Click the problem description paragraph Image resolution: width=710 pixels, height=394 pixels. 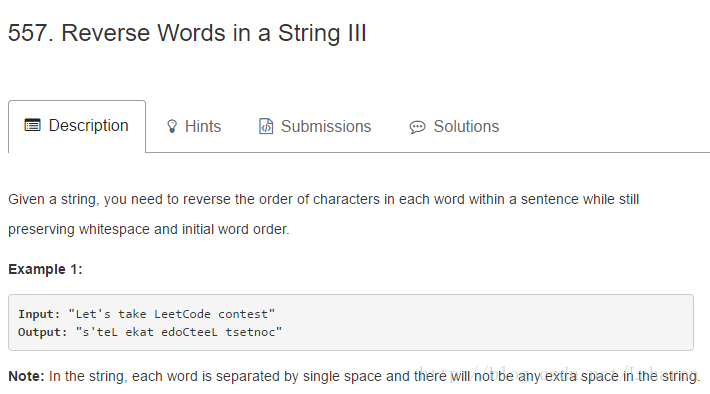[324, 214]
